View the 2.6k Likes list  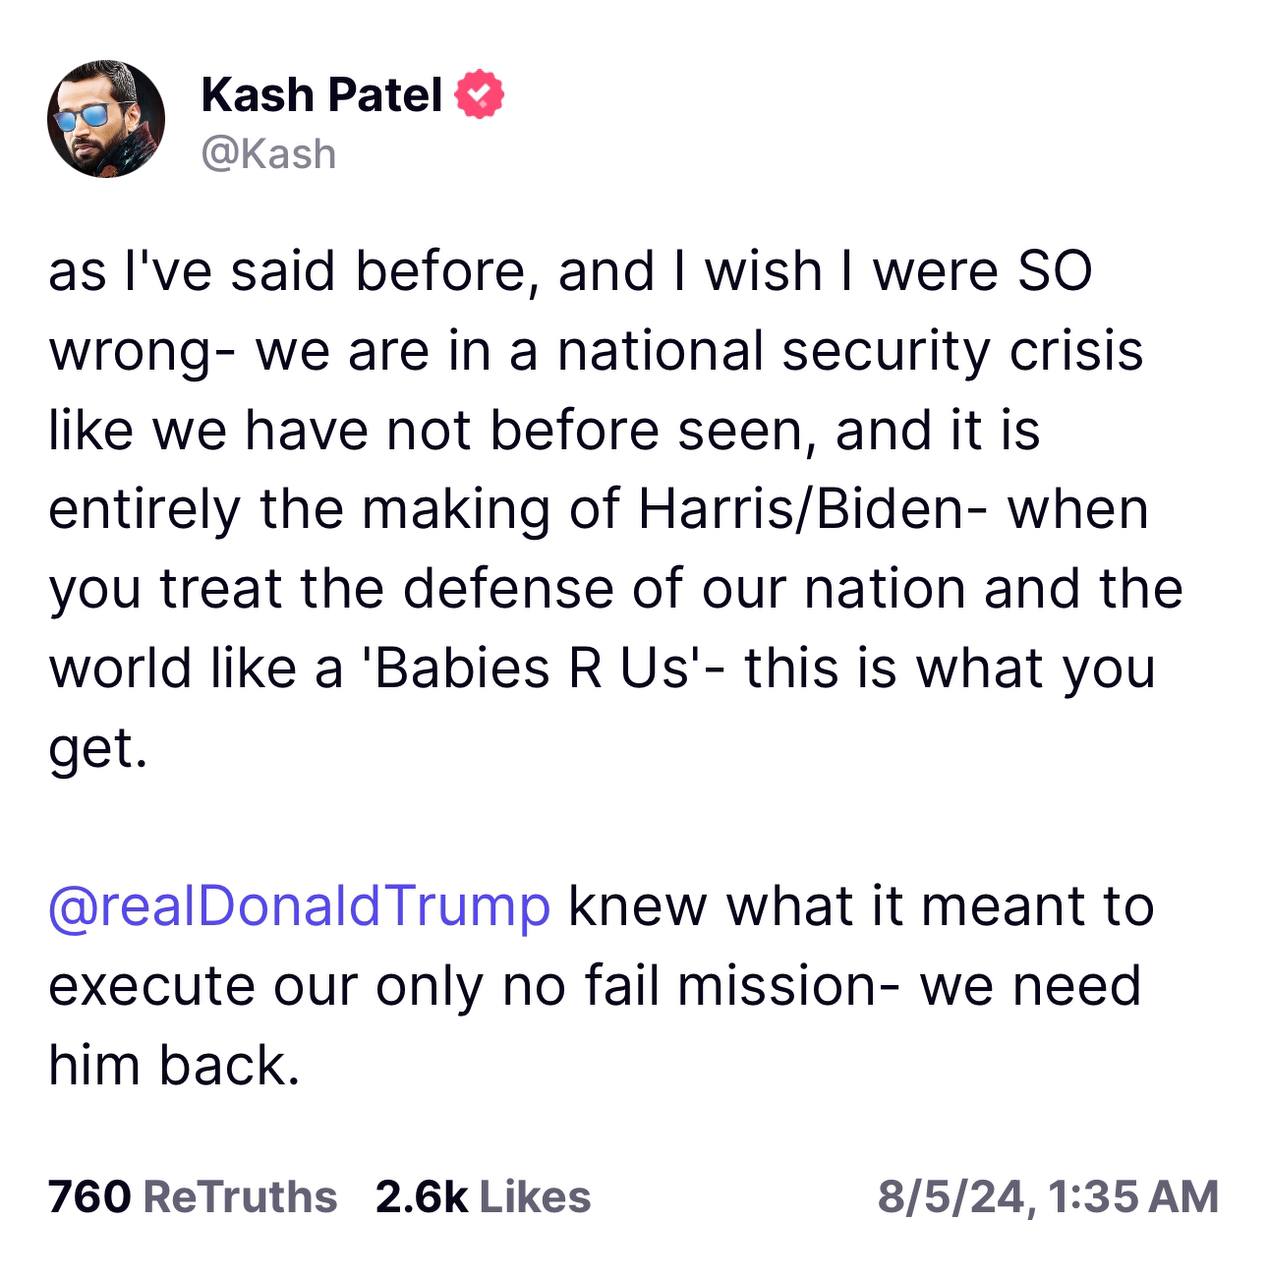[x=483, y=1197]
